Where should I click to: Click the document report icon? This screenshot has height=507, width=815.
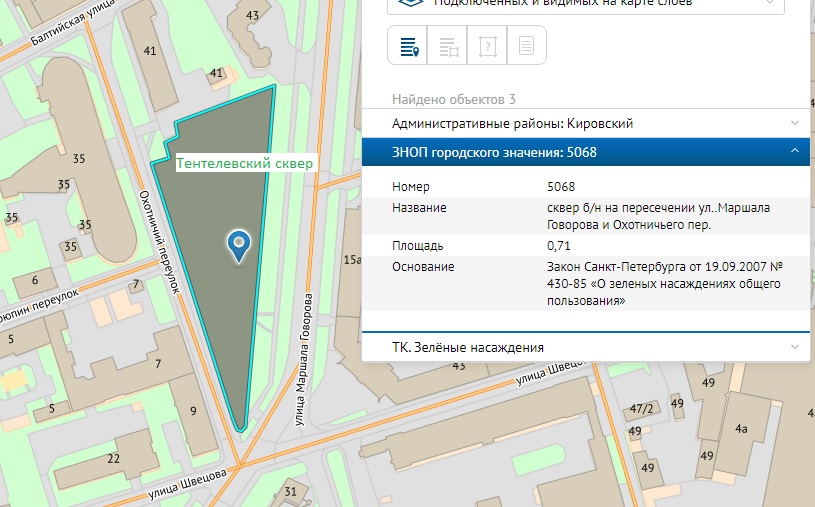point(527,46)
